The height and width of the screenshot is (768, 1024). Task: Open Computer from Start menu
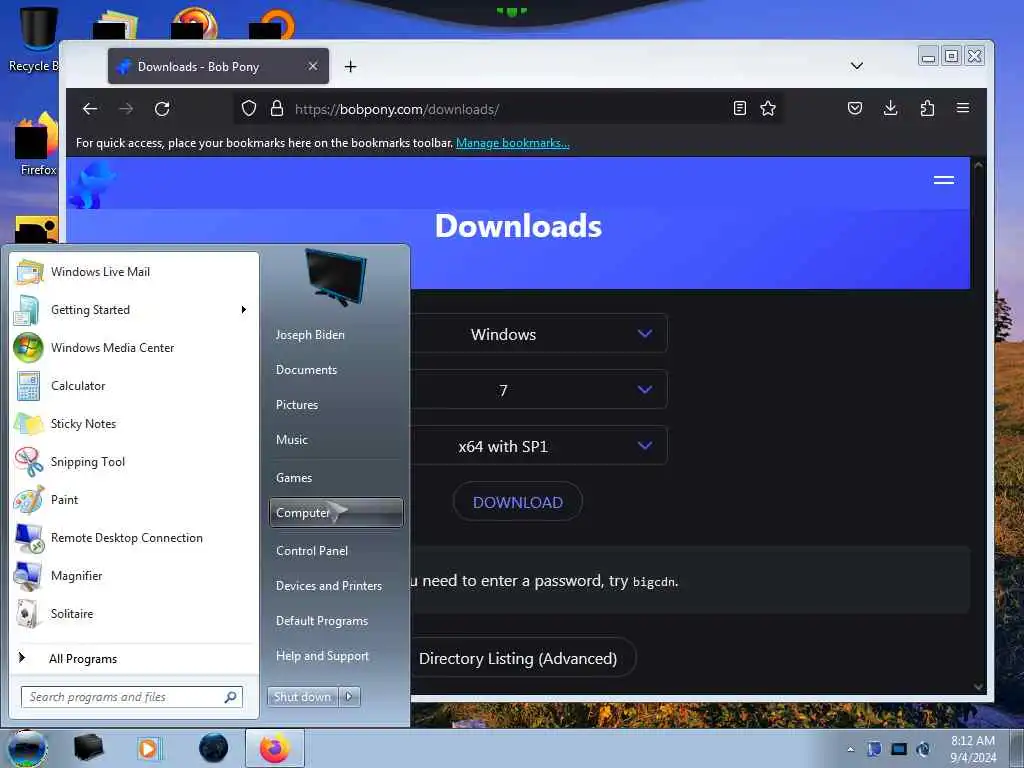(336, 513)
